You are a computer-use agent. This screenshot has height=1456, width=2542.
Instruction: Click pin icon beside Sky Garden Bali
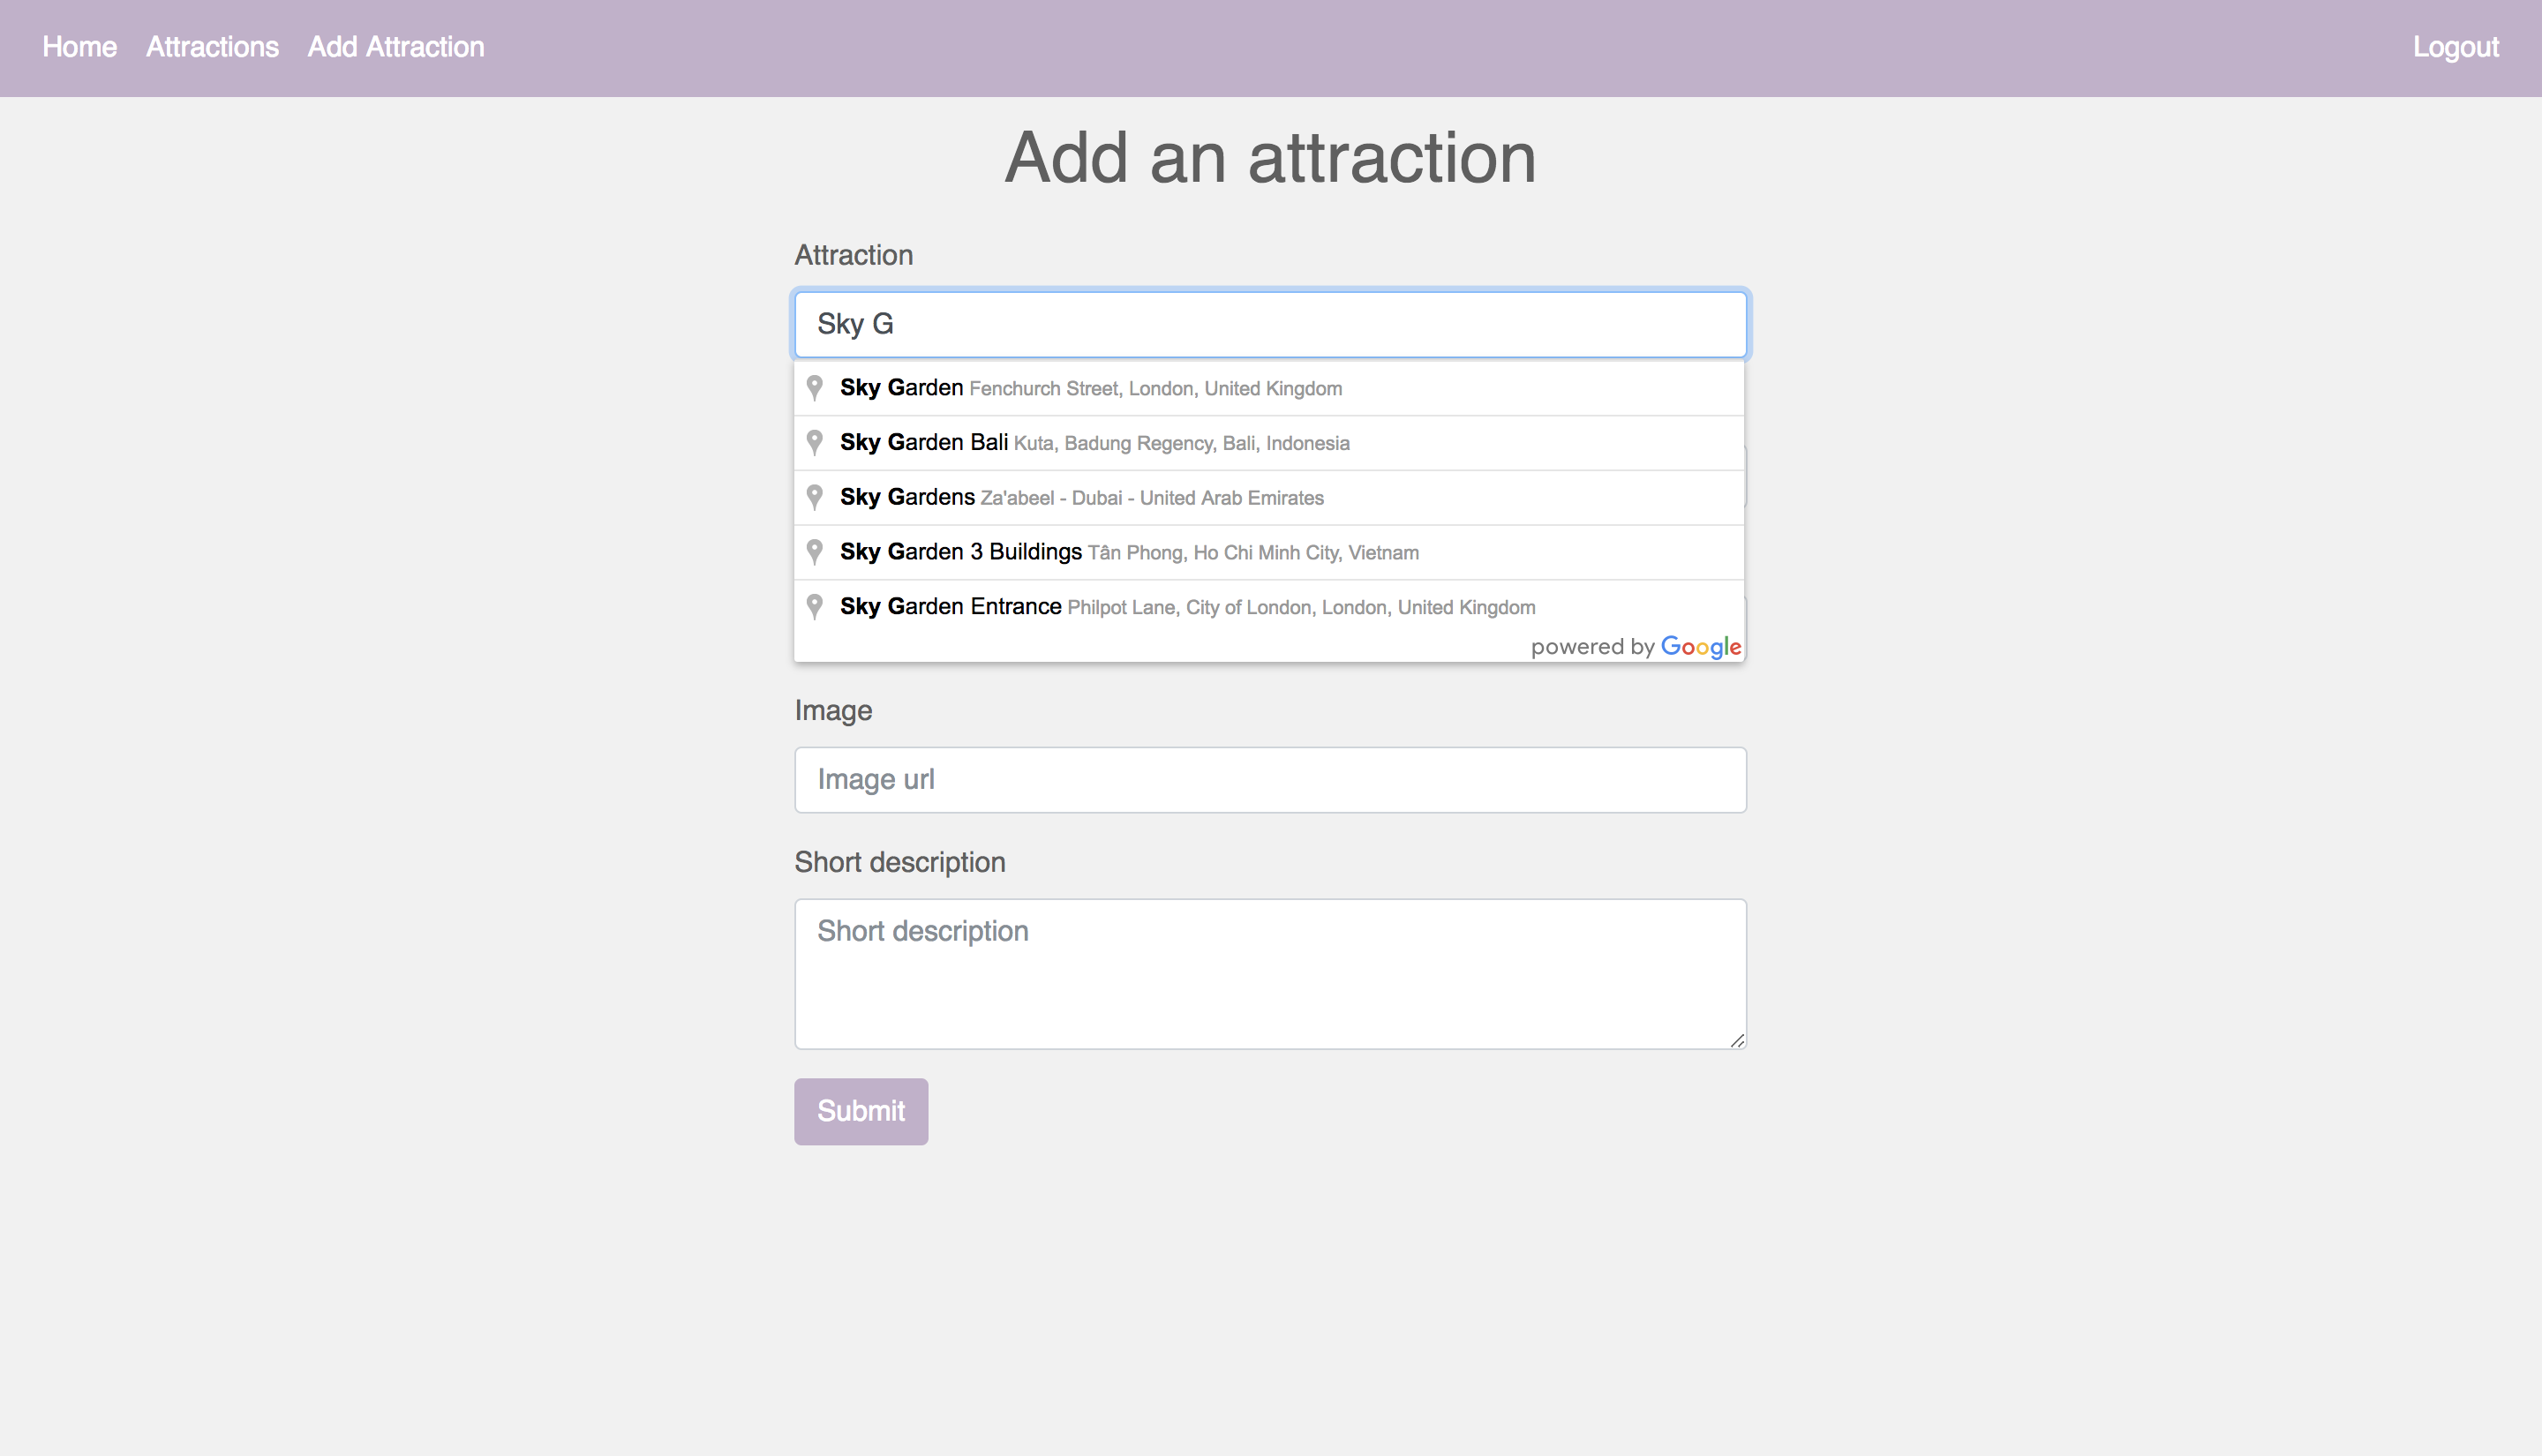pos(815,442)
